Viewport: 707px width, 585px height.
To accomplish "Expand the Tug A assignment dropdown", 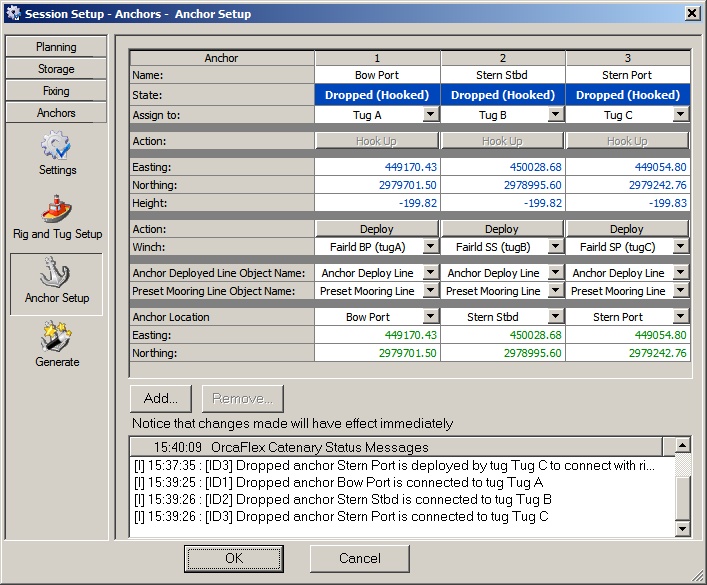I will 429,115.
